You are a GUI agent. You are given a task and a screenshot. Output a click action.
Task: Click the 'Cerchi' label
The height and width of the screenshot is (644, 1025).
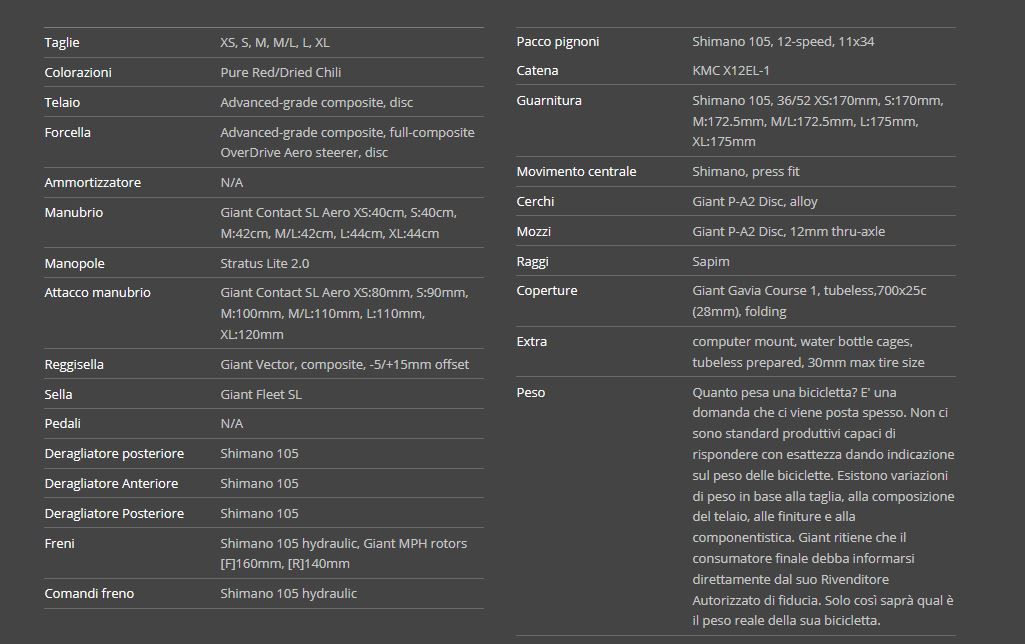(x=535, y=202)
